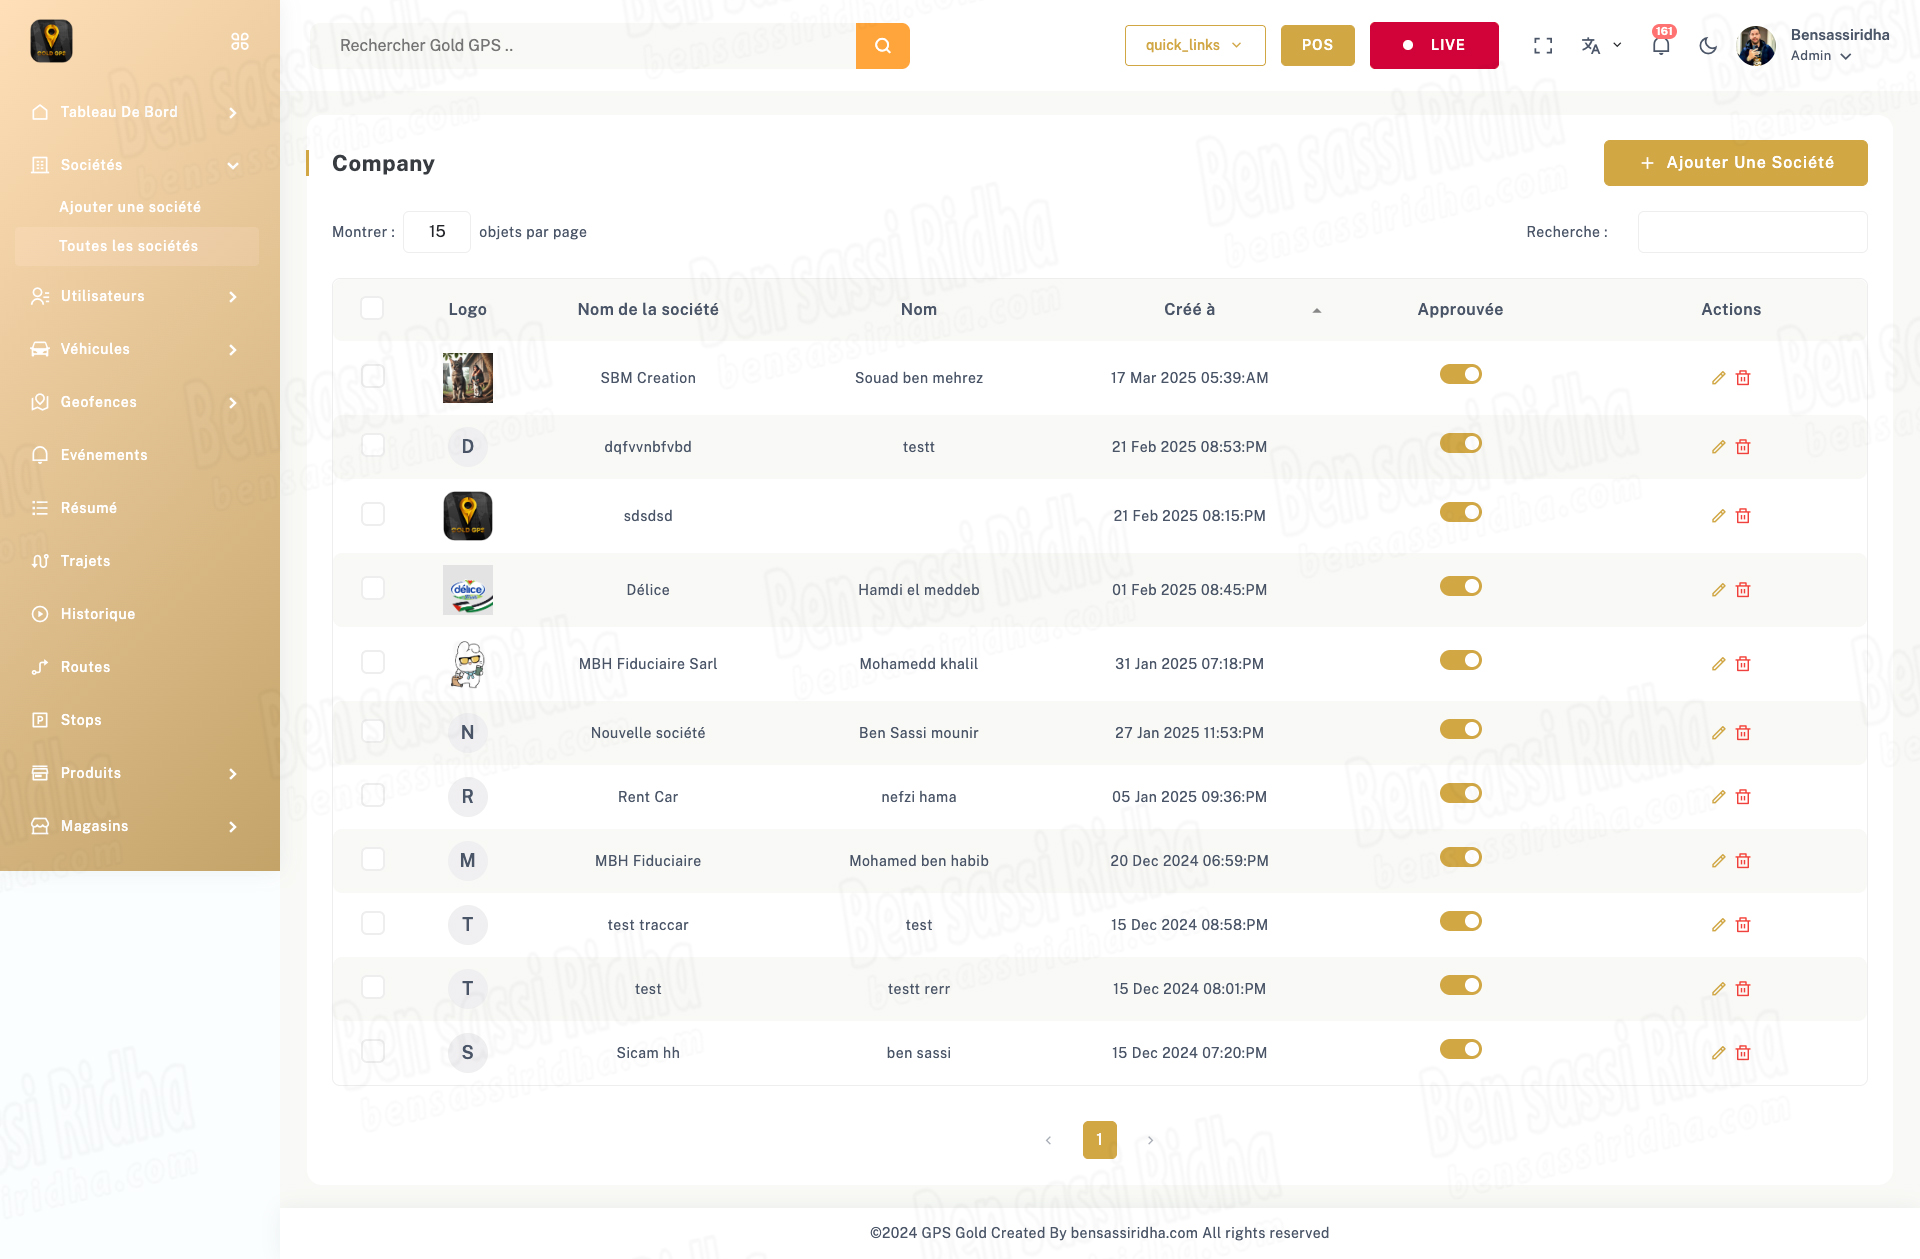The image size is (1920, 1259).
Task: Select the Ajouter une société submenu item
Action: (130, 207)
